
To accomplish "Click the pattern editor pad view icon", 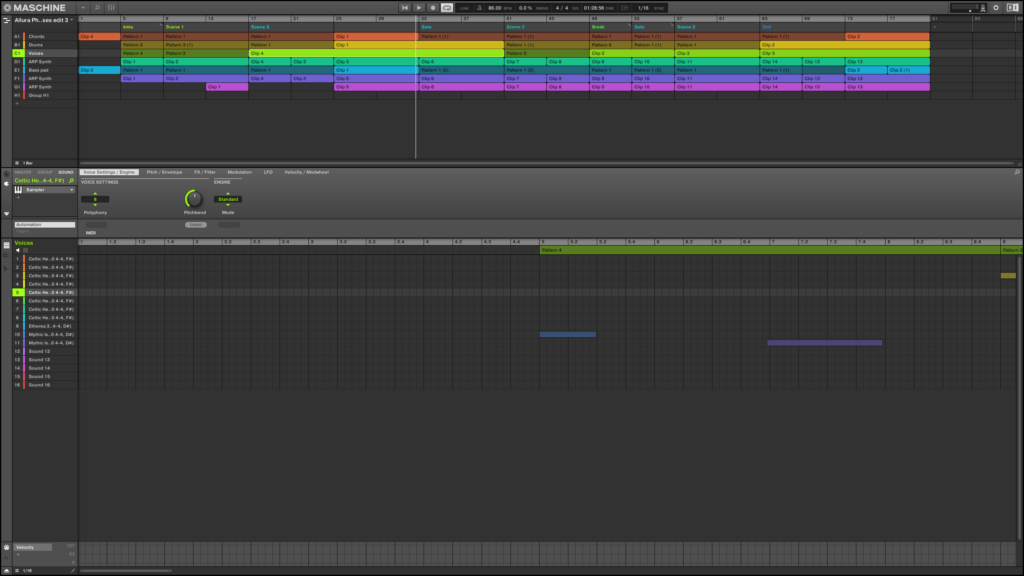I will click(x=7, y=245).
